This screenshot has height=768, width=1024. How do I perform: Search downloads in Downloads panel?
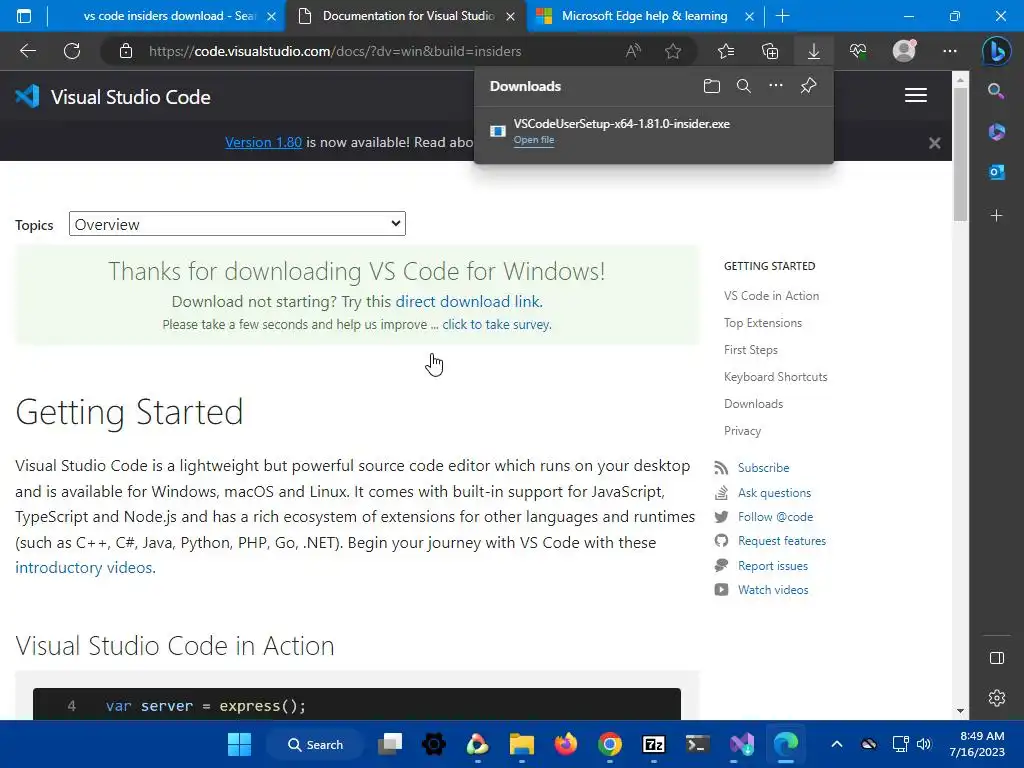(x=743, y=86)
